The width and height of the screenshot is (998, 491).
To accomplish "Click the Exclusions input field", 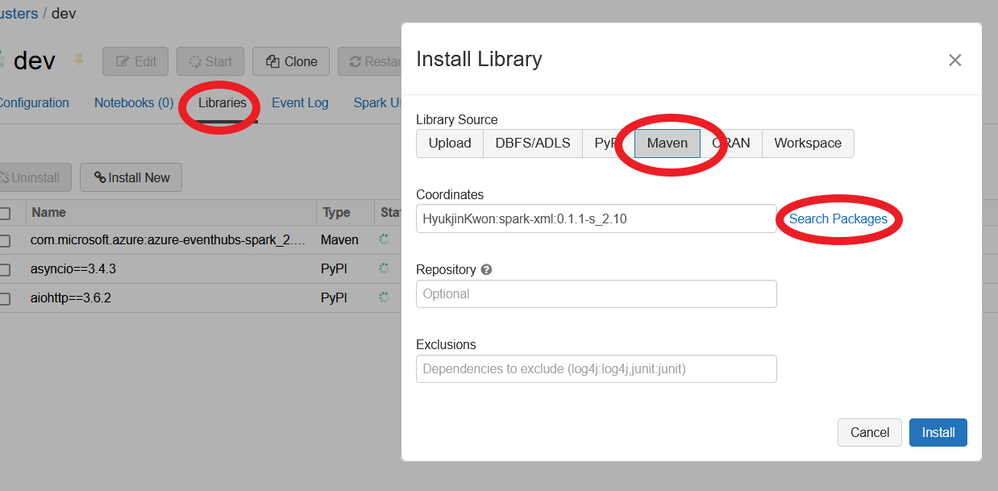I will coord(596,369).
